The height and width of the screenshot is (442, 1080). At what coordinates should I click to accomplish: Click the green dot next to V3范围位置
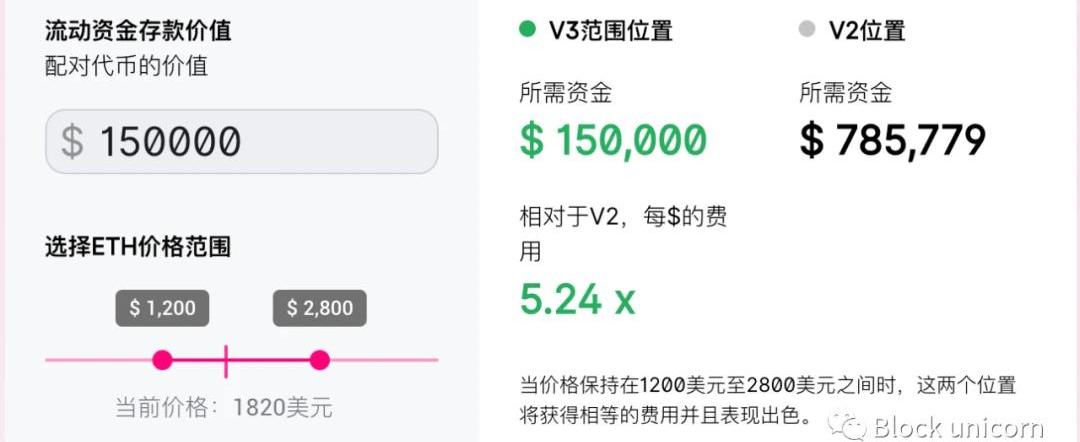(527, 29)
